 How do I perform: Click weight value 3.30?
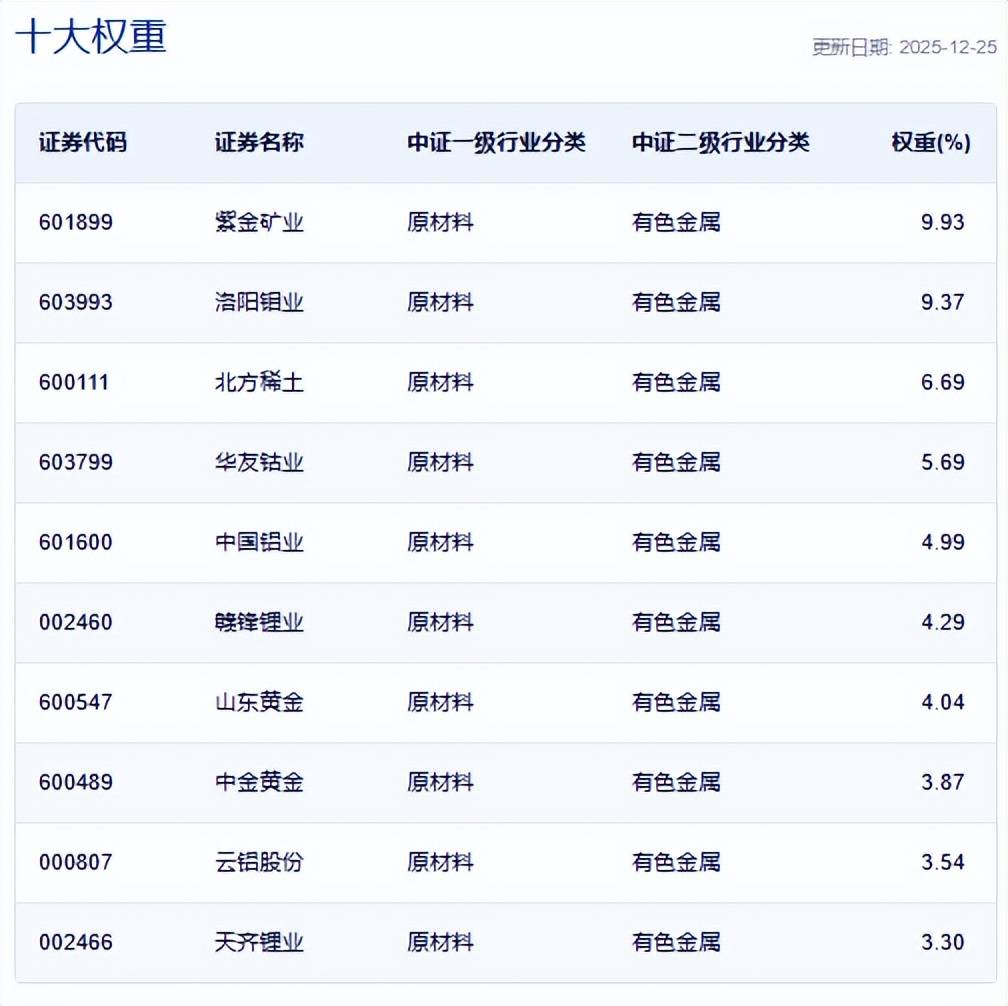tap(942, 942)
